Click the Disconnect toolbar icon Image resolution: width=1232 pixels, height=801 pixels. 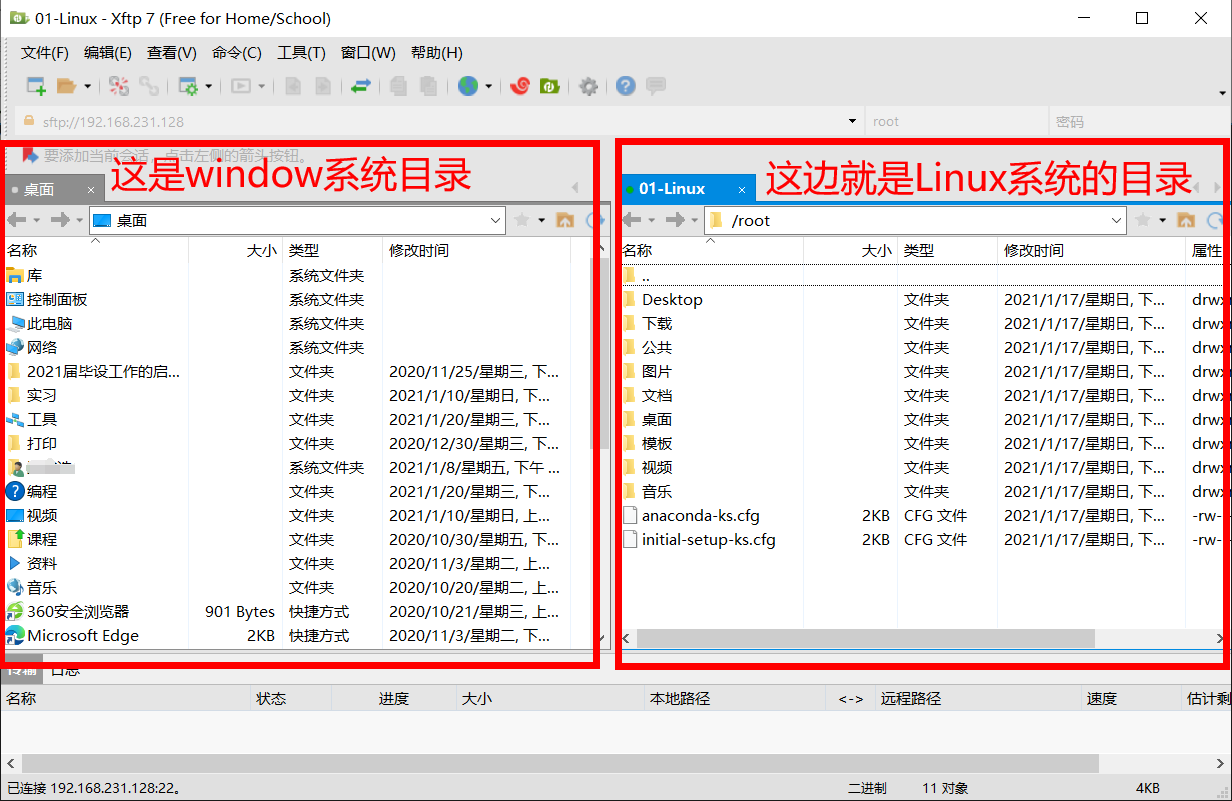119,86
